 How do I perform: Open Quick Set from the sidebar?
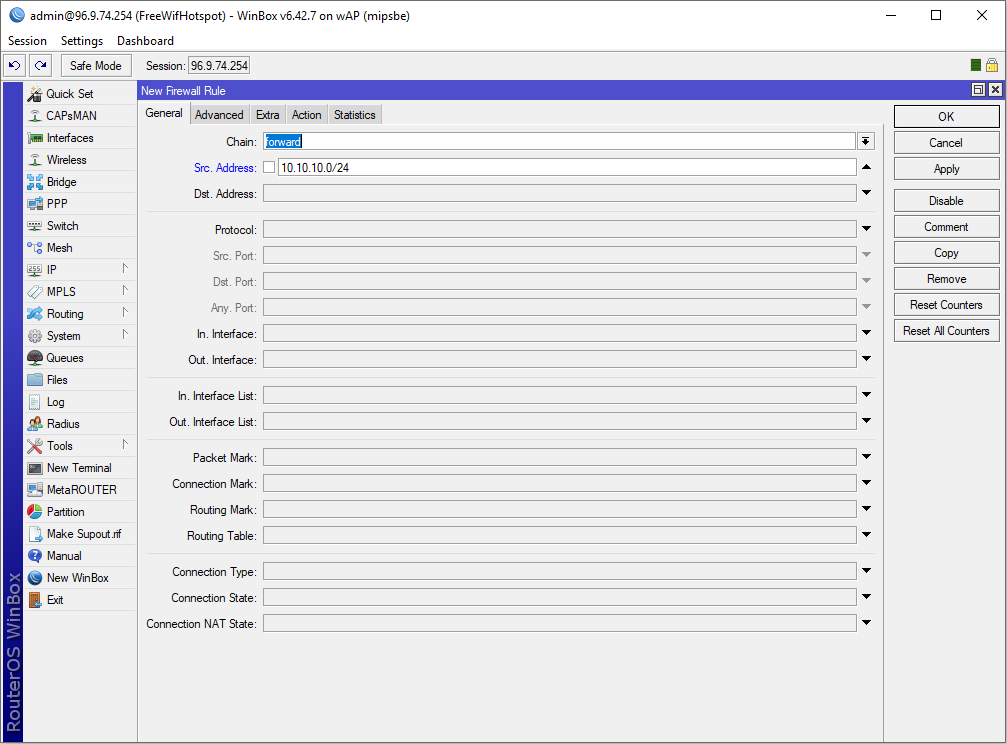click(80, 94)
